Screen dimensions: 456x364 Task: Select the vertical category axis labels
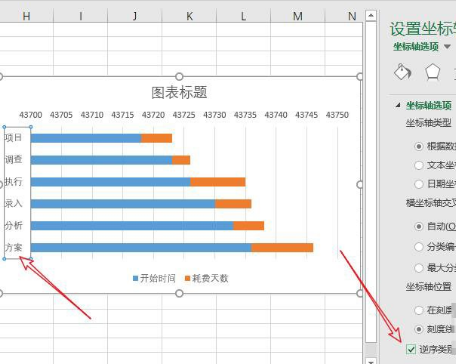click(x=17, y=193)
